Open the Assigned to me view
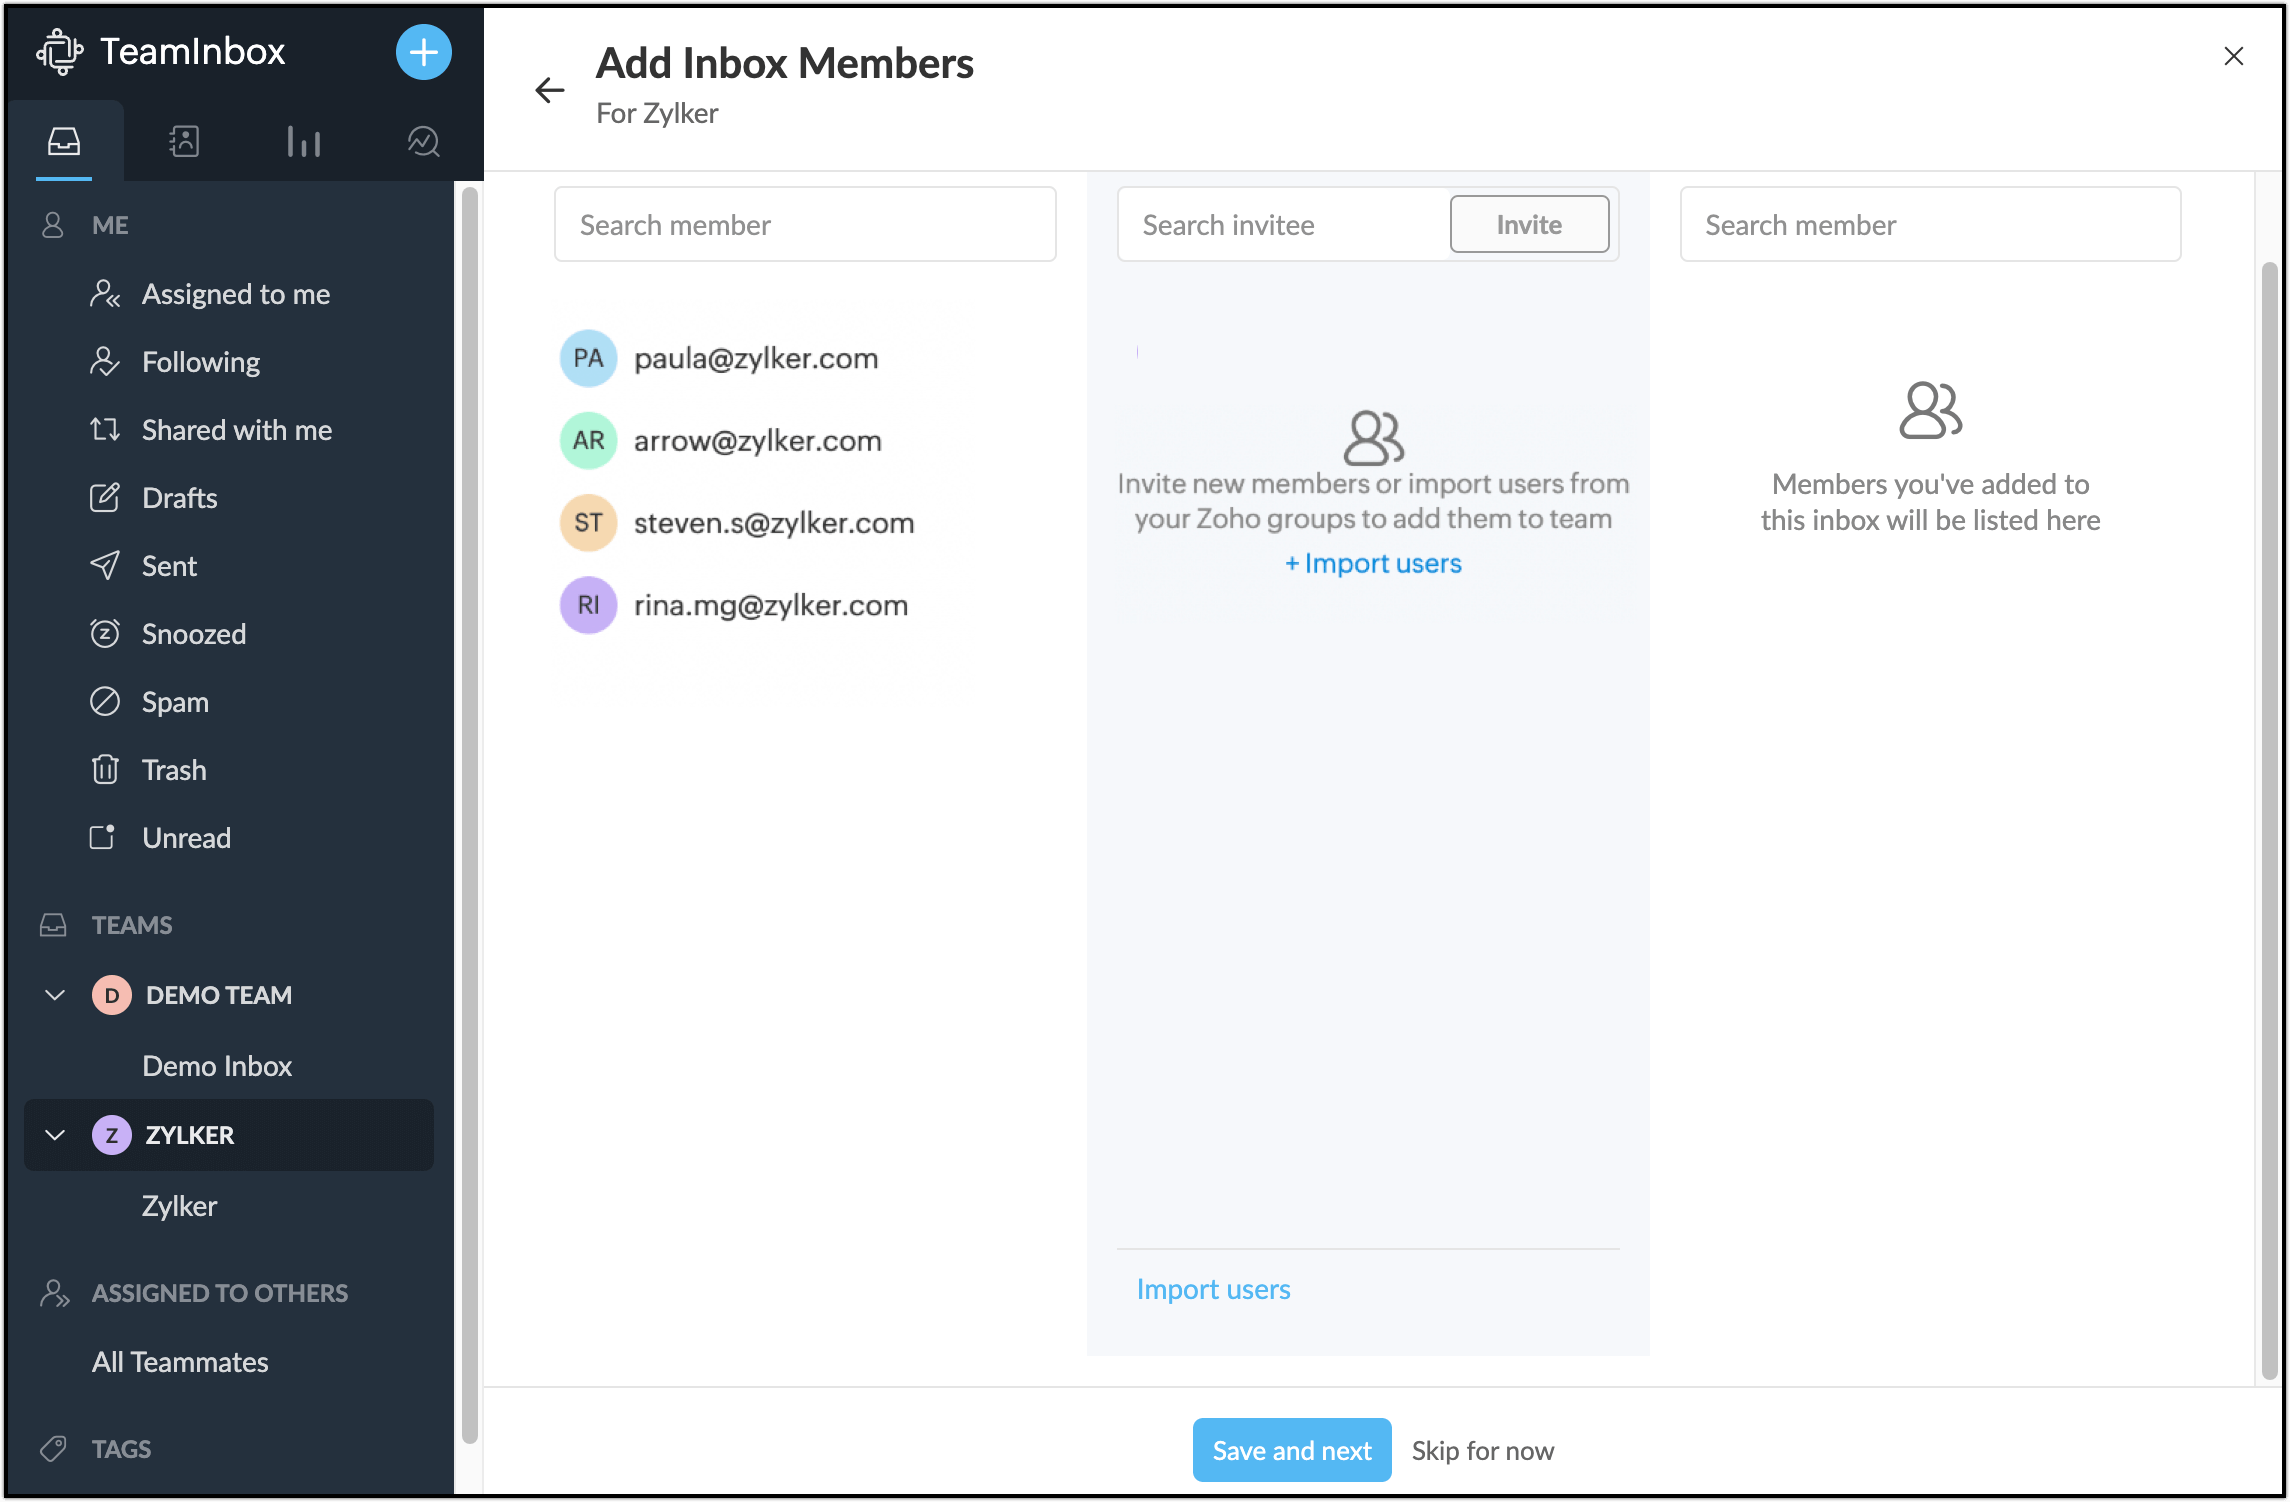2290x1502 pixels. coord(236,294)
